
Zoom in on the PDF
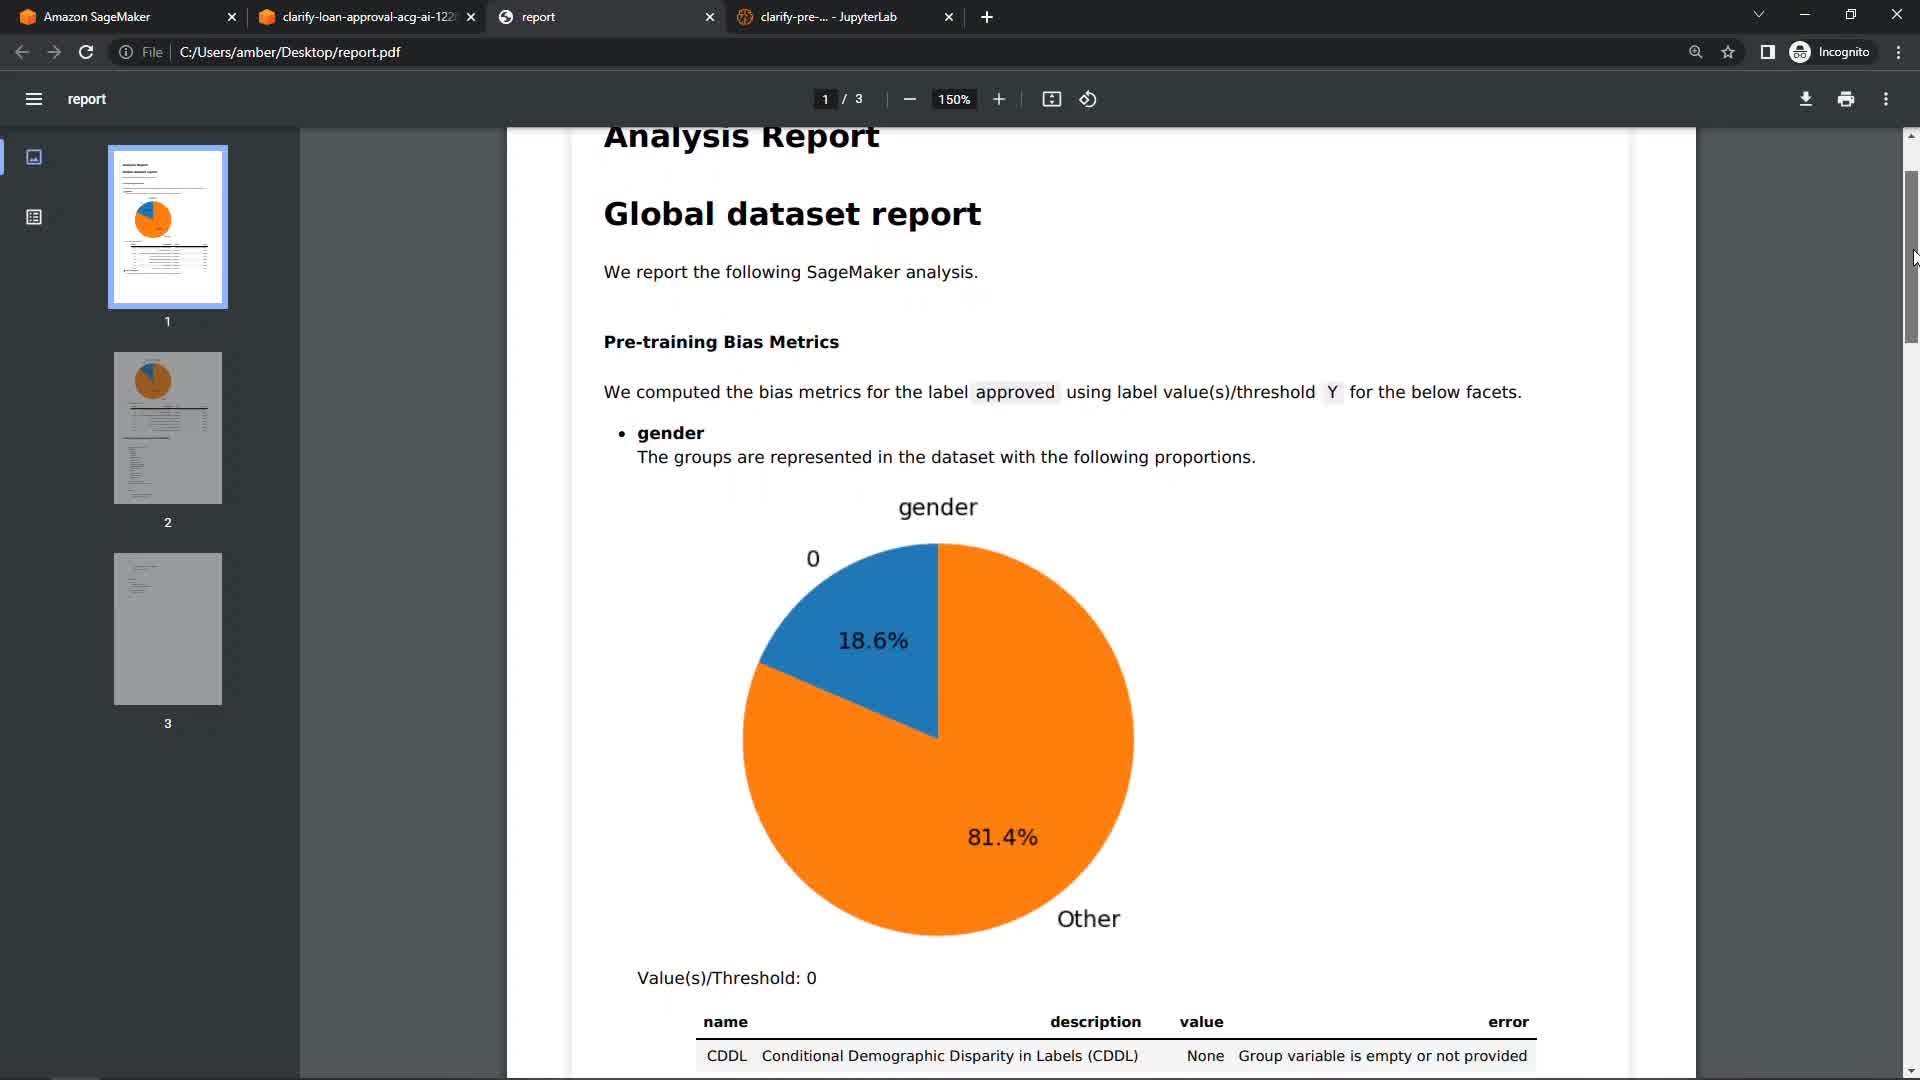998,99
